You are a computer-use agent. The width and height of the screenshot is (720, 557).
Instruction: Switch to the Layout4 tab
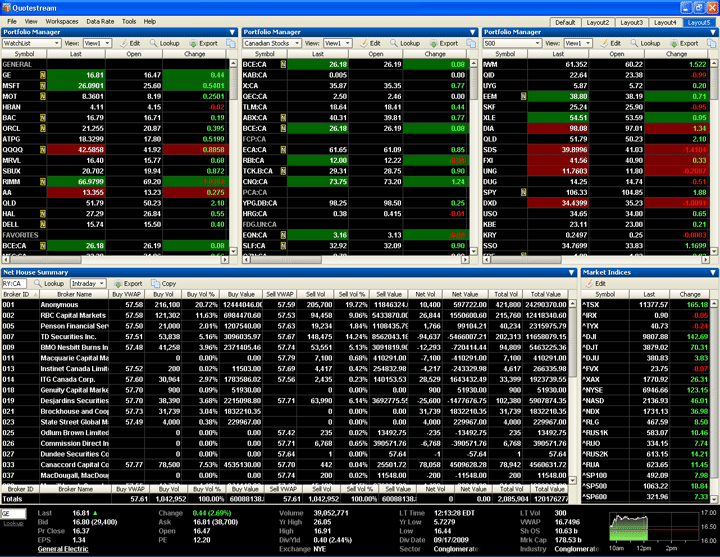pos(665,23)
